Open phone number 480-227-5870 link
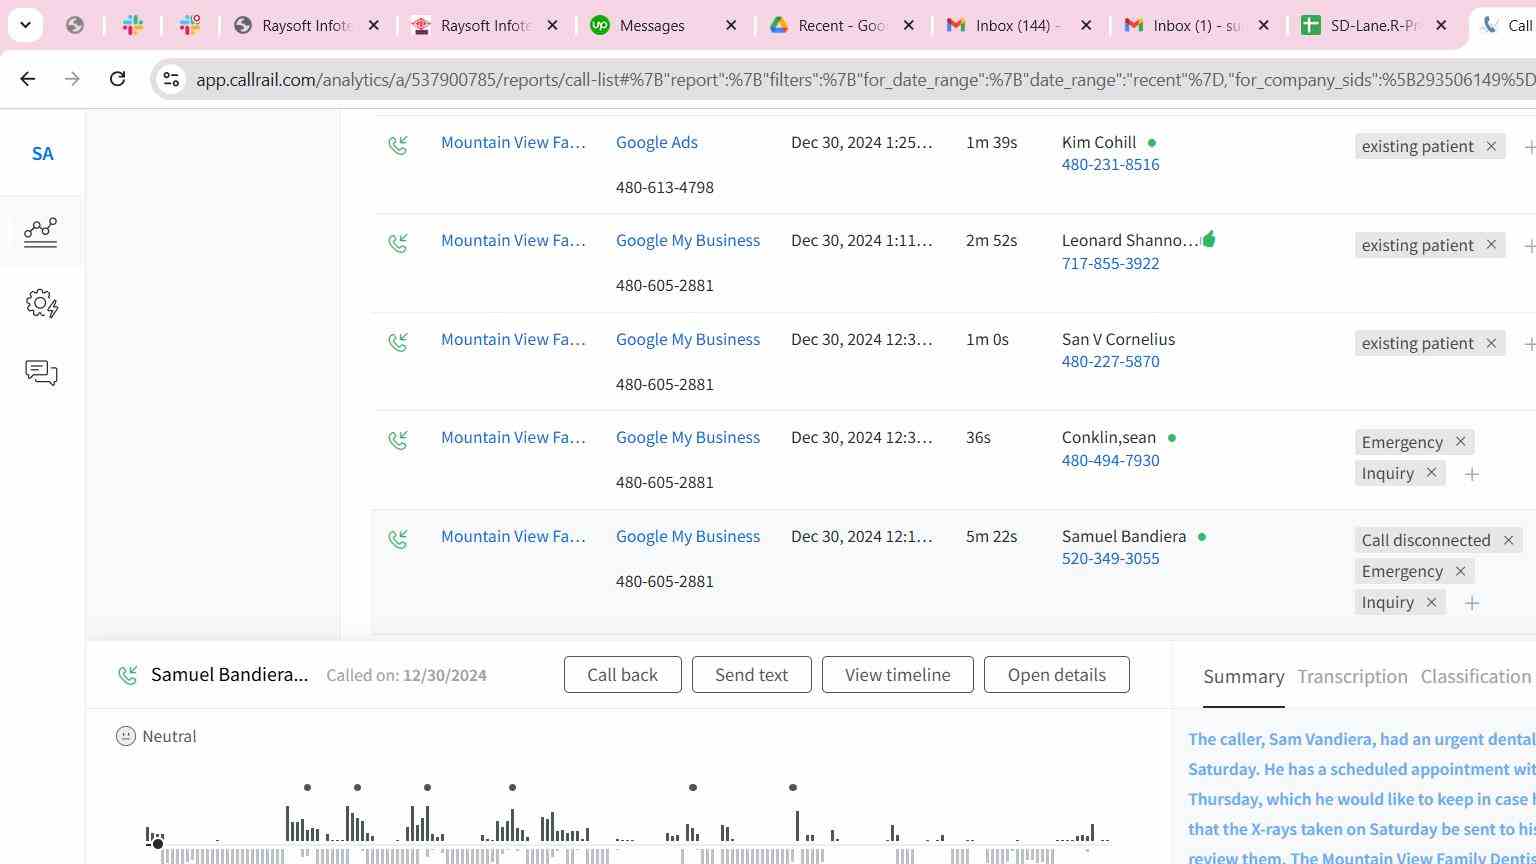 (x=1110, y=362)
